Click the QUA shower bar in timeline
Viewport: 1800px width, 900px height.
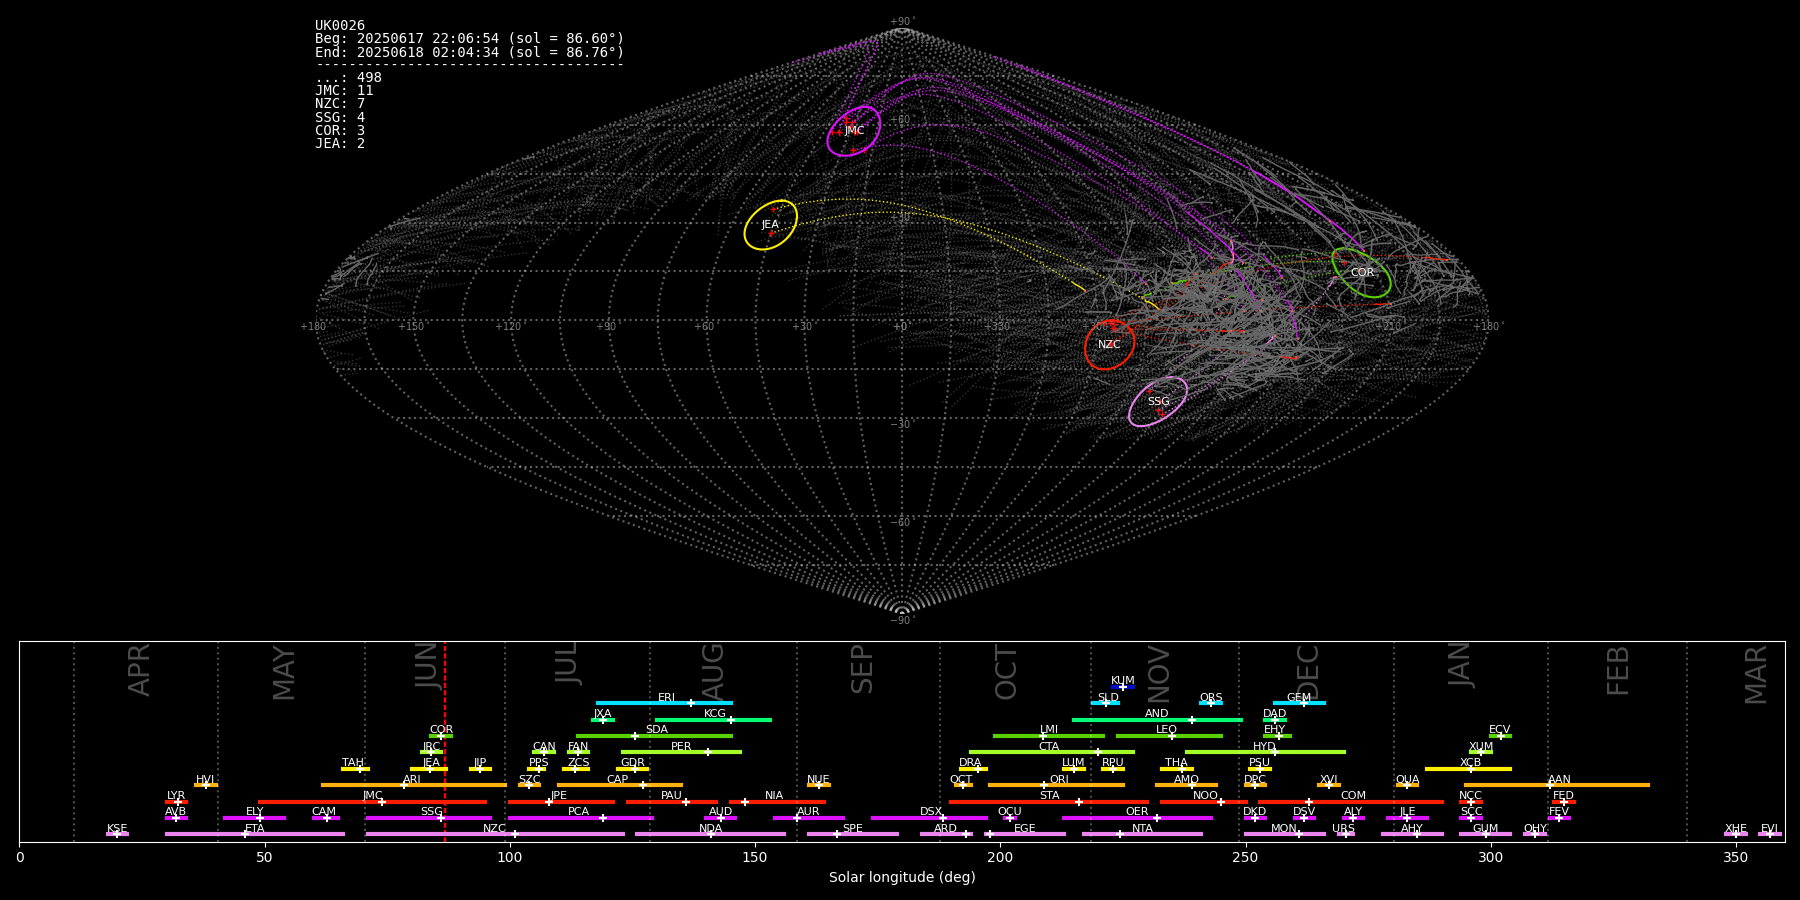coord(1407,785)
